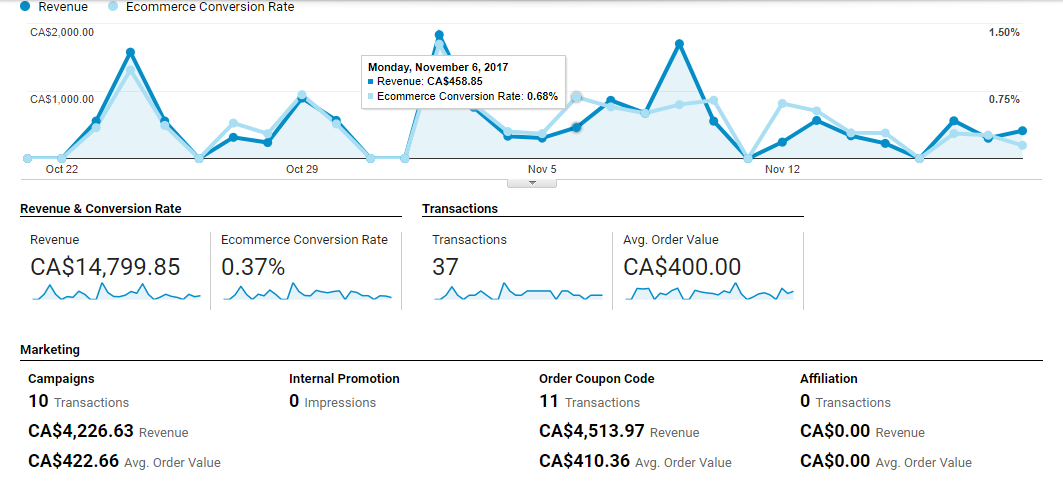The image size is (1063, 500).
Task: Select the highlighted November 6 conversion rate point
Action: pos(576,97)
